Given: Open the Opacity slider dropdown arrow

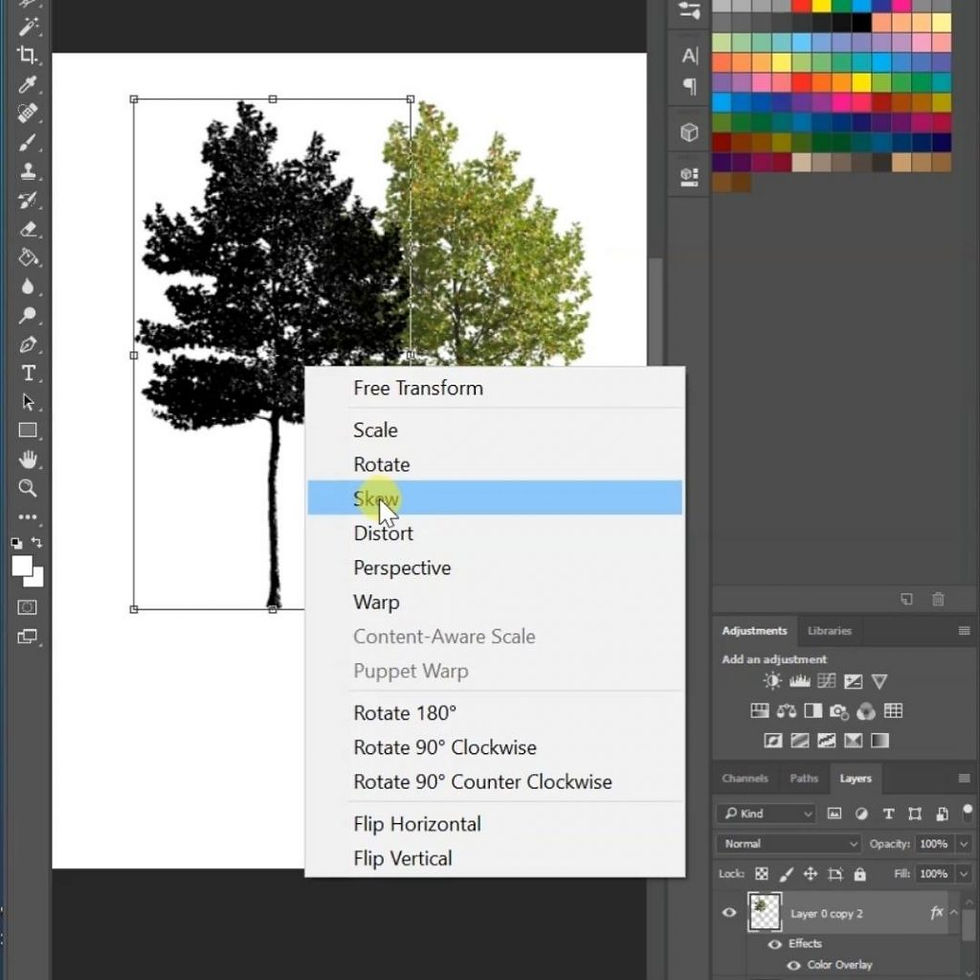Looking at the screenshot, I should pos(964,844).
